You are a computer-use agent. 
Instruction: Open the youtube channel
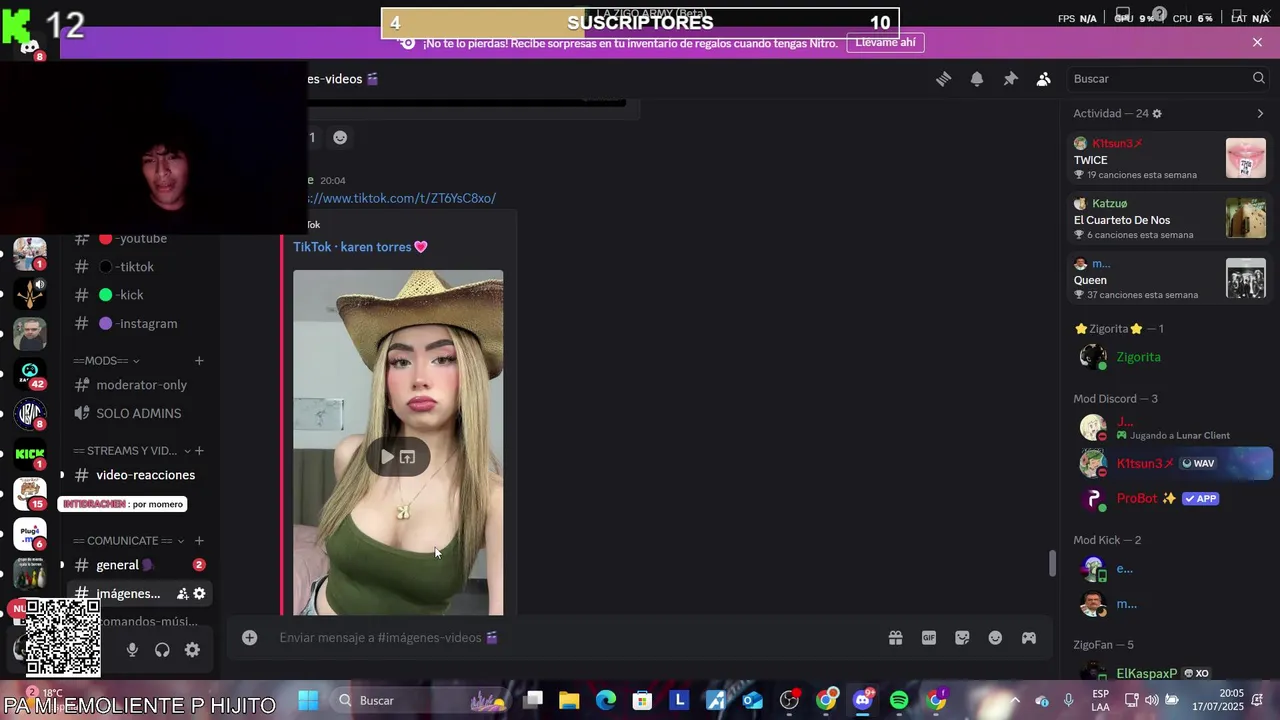coord(140,238)
